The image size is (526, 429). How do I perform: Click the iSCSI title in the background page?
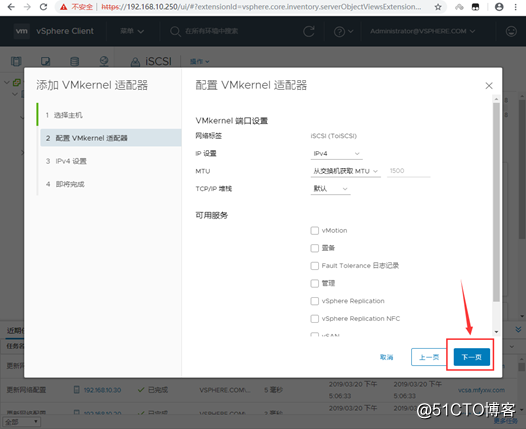pyautogui.click(x=158, y=61)
